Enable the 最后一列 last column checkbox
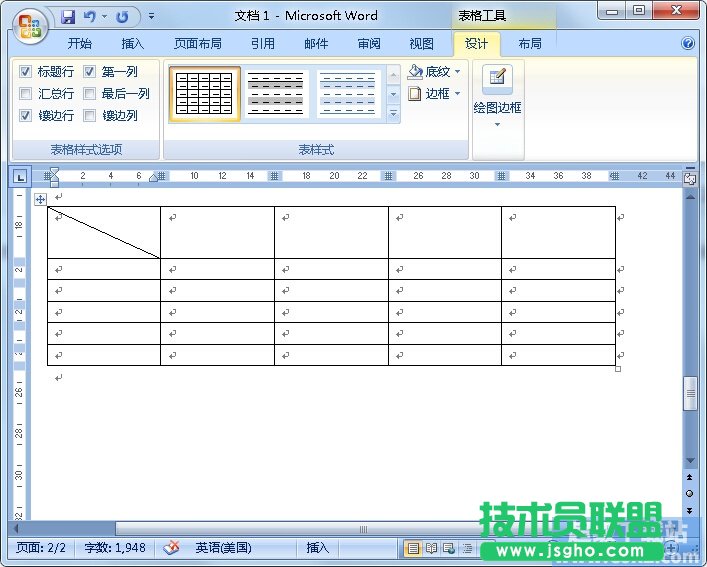 pyautogui.click(x=90, y=94)
